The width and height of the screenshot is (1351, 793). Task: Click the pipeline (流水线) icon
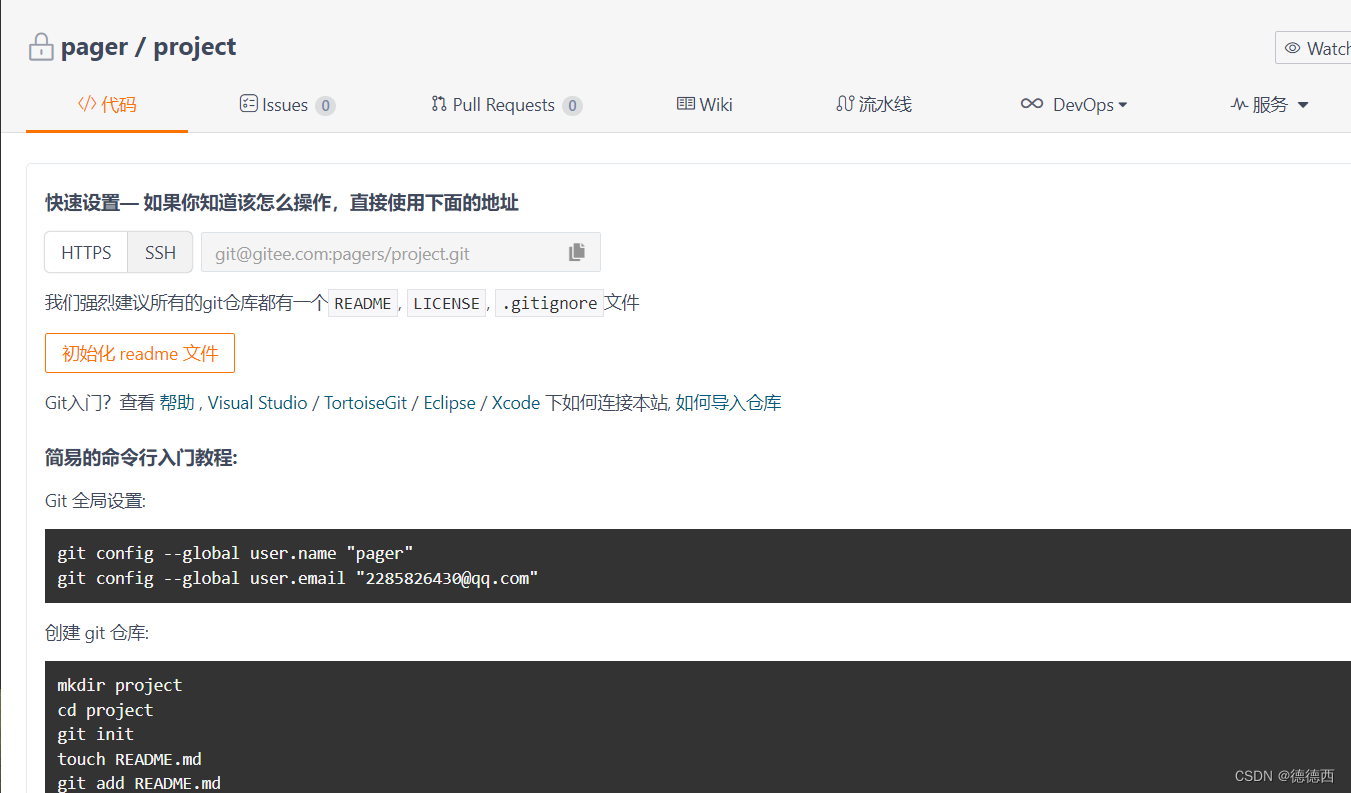(x=845, y=104)
